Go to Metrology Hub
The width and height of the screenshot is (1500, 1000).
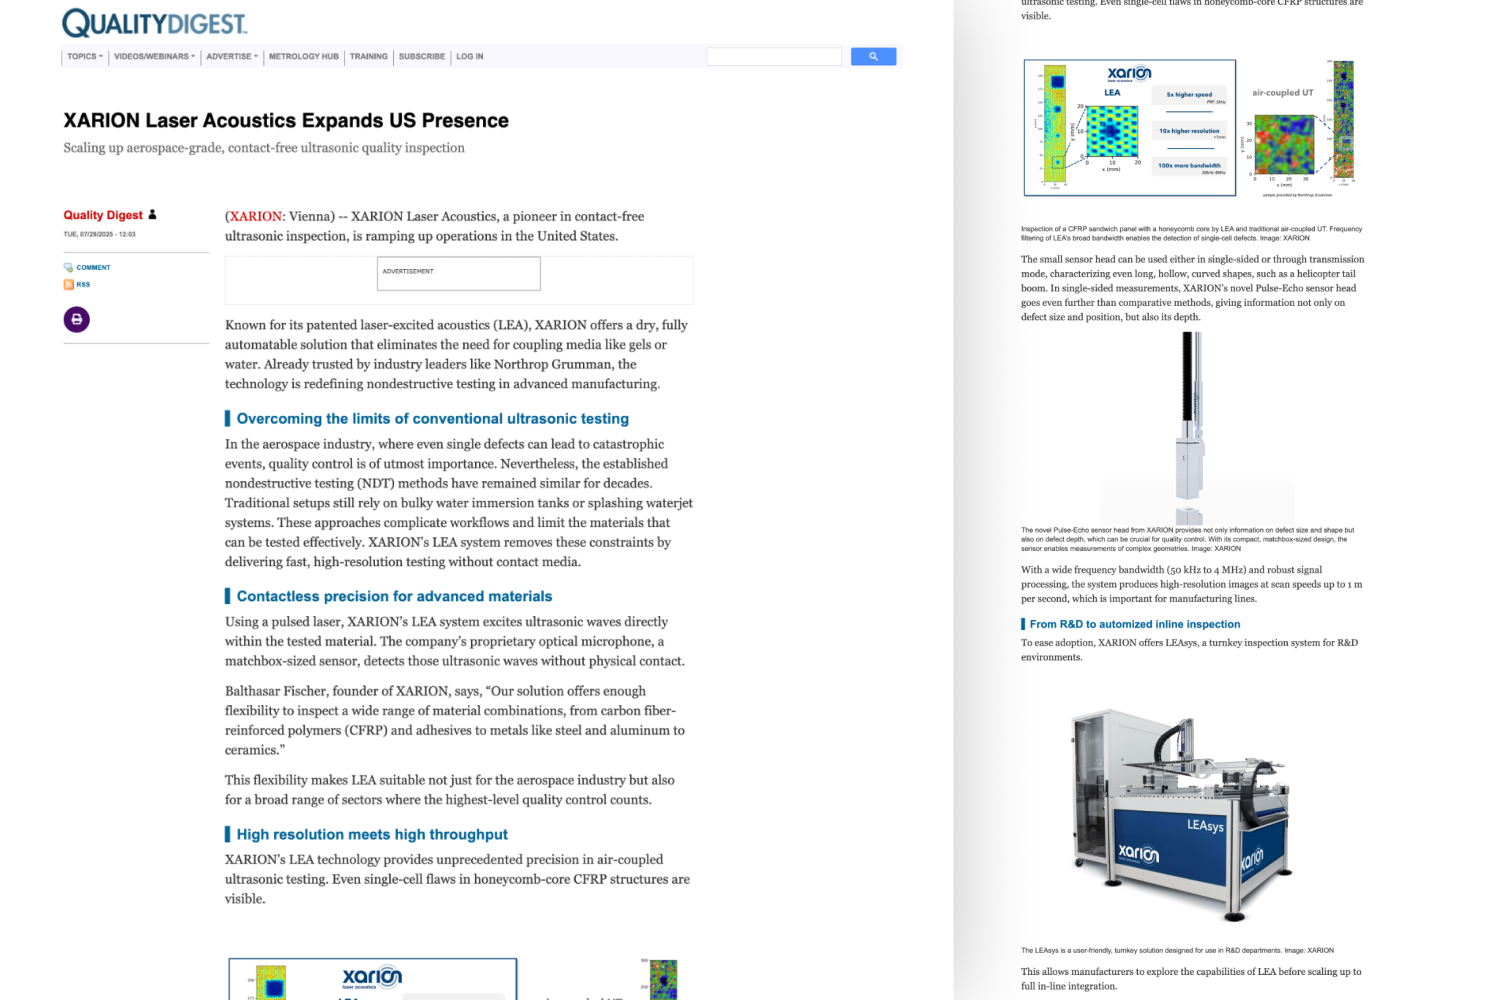point(304,57)
